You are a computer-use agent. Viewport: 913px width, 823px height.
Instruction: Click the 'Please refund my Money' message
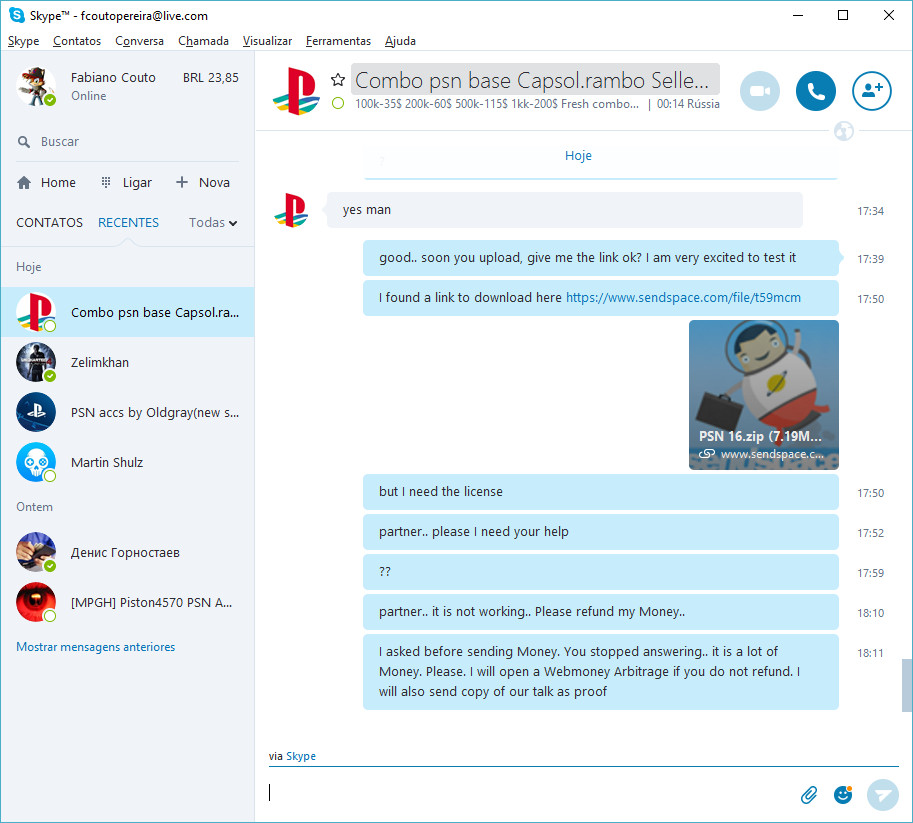tap(600, 612)
